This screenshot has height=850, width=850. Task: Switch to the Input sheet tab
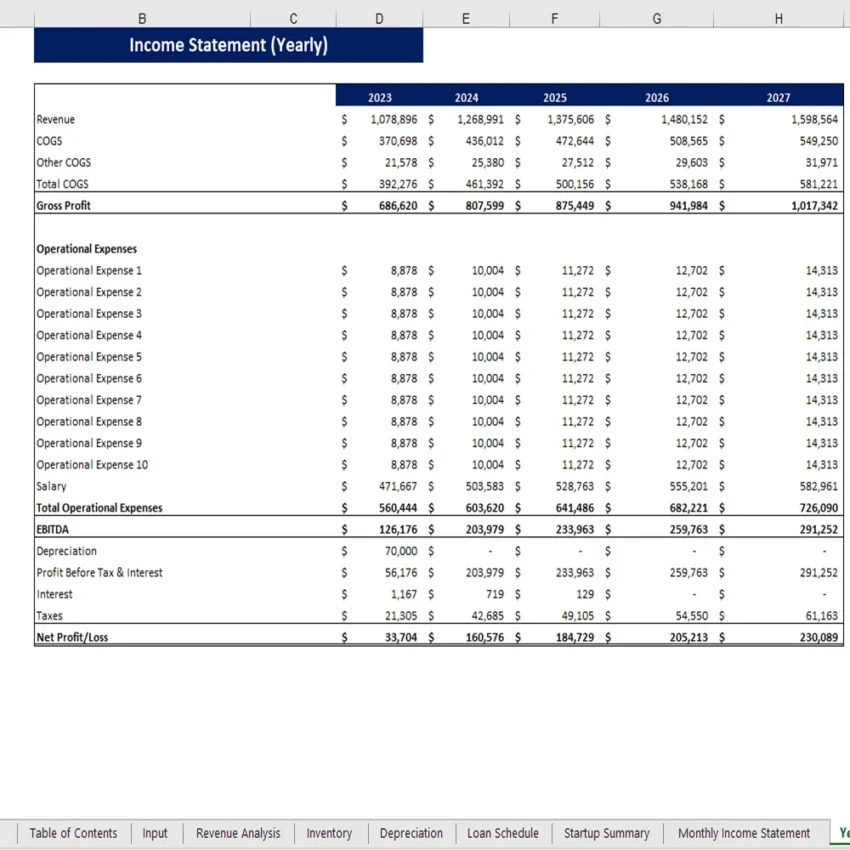[x=155, y=833]
